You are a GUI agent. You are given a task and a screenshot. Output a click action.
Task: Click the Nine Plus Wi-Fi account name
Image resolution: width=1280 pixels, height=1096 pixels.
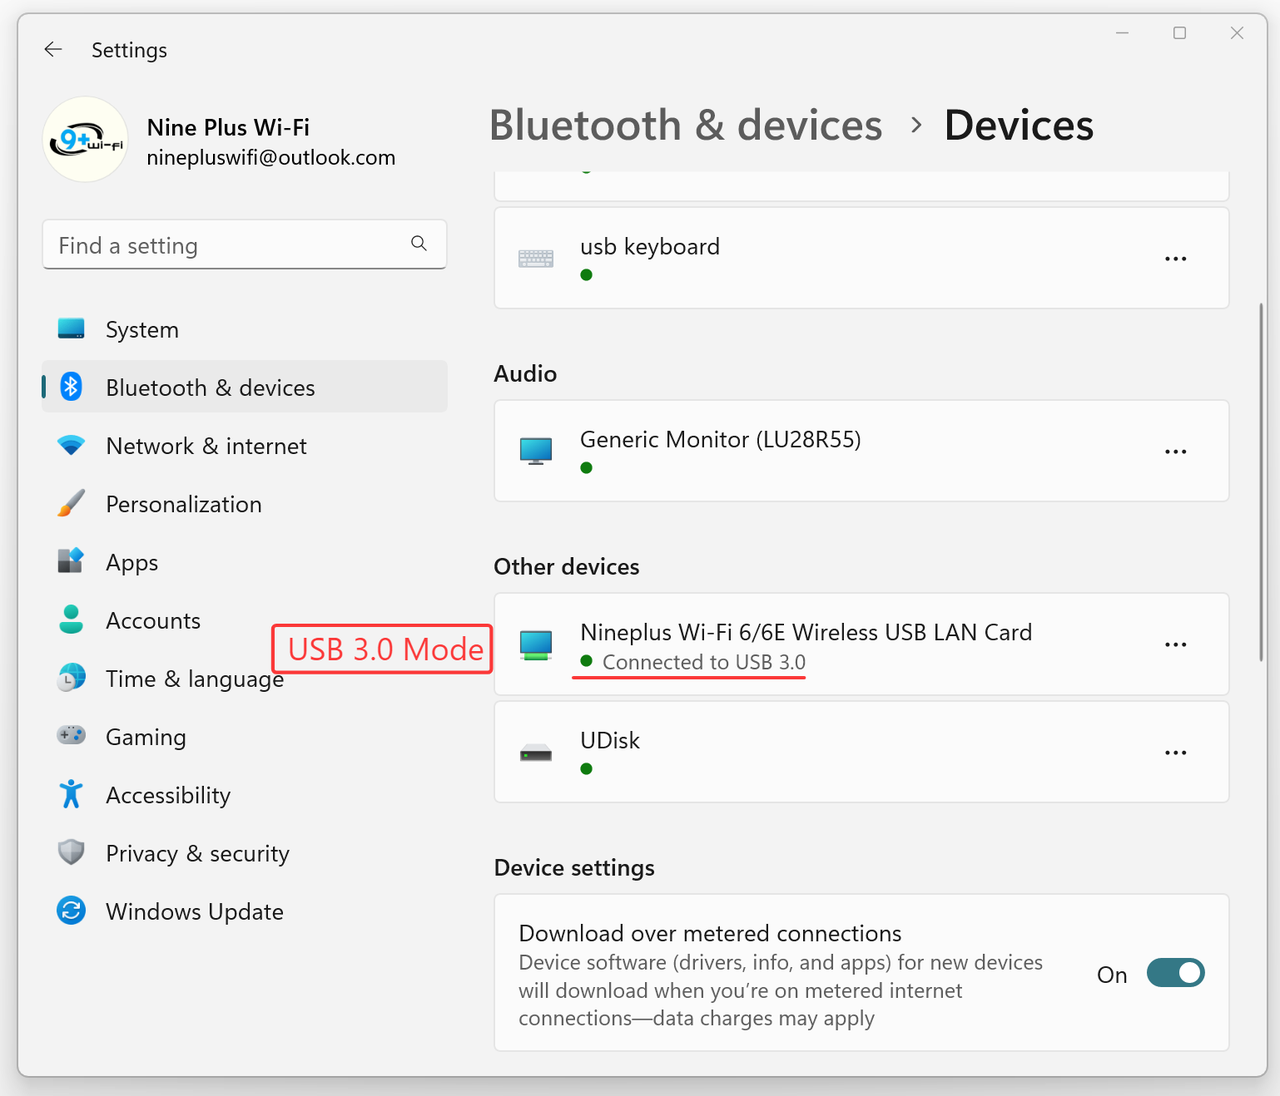(228, 128)
